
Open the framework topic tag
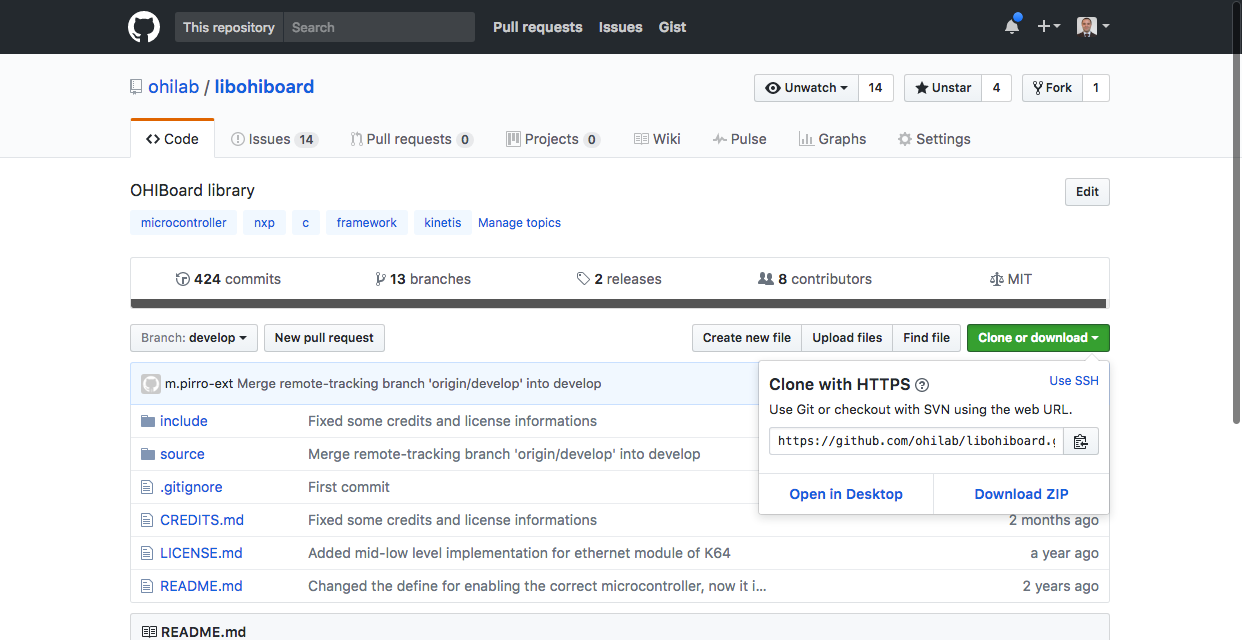pos(367,223)
